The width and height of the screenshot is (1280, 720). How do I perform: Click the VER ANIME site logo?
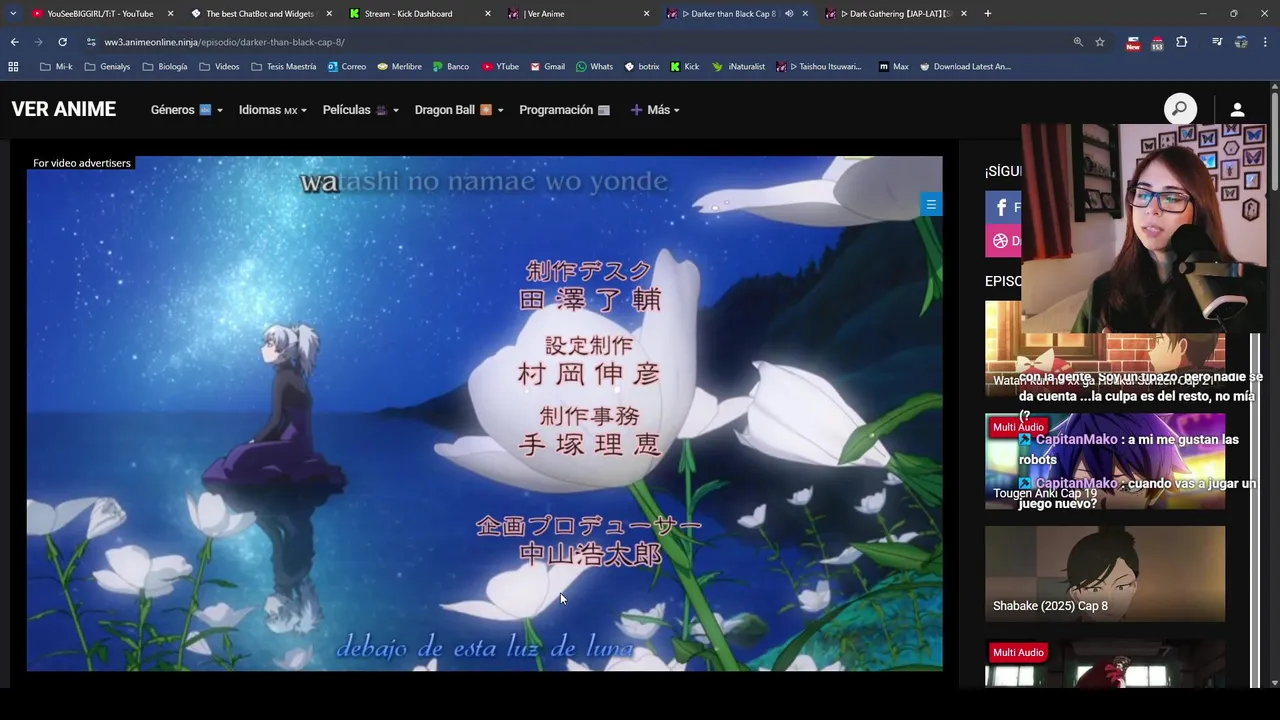[64, 110]
